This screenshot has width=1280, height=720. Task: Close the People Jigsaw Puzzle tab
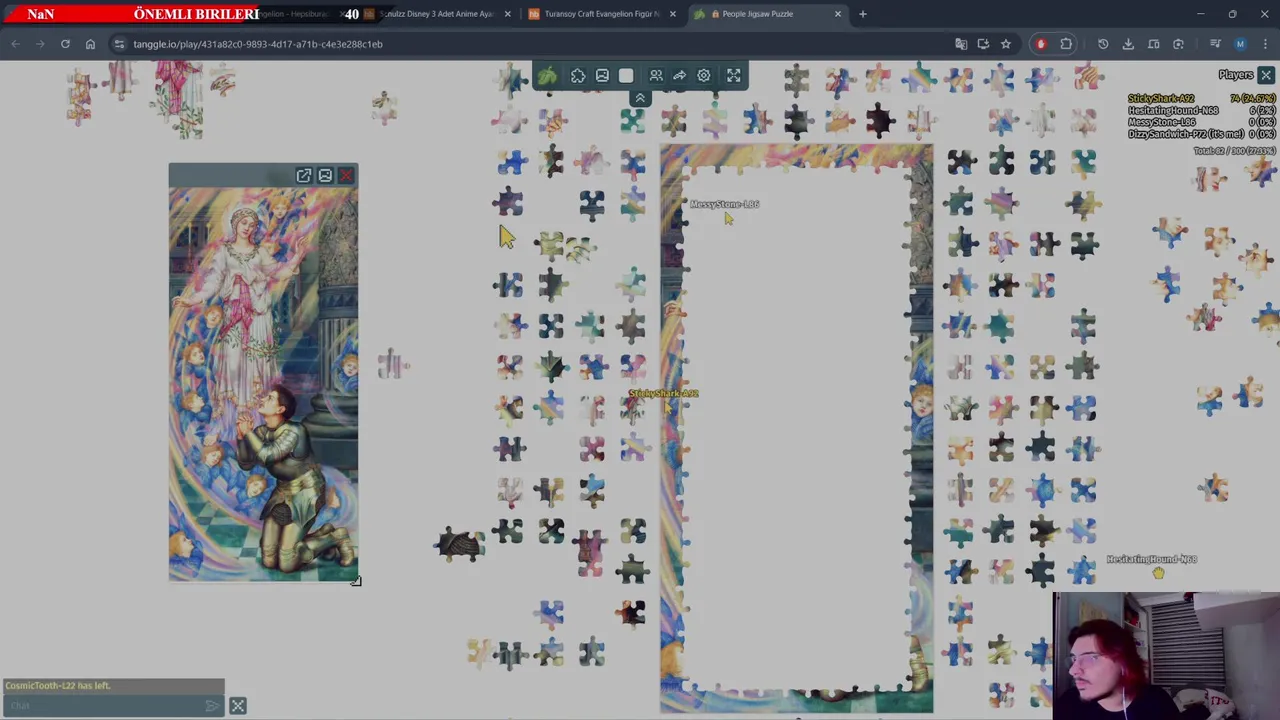click(x=838, y=14)
